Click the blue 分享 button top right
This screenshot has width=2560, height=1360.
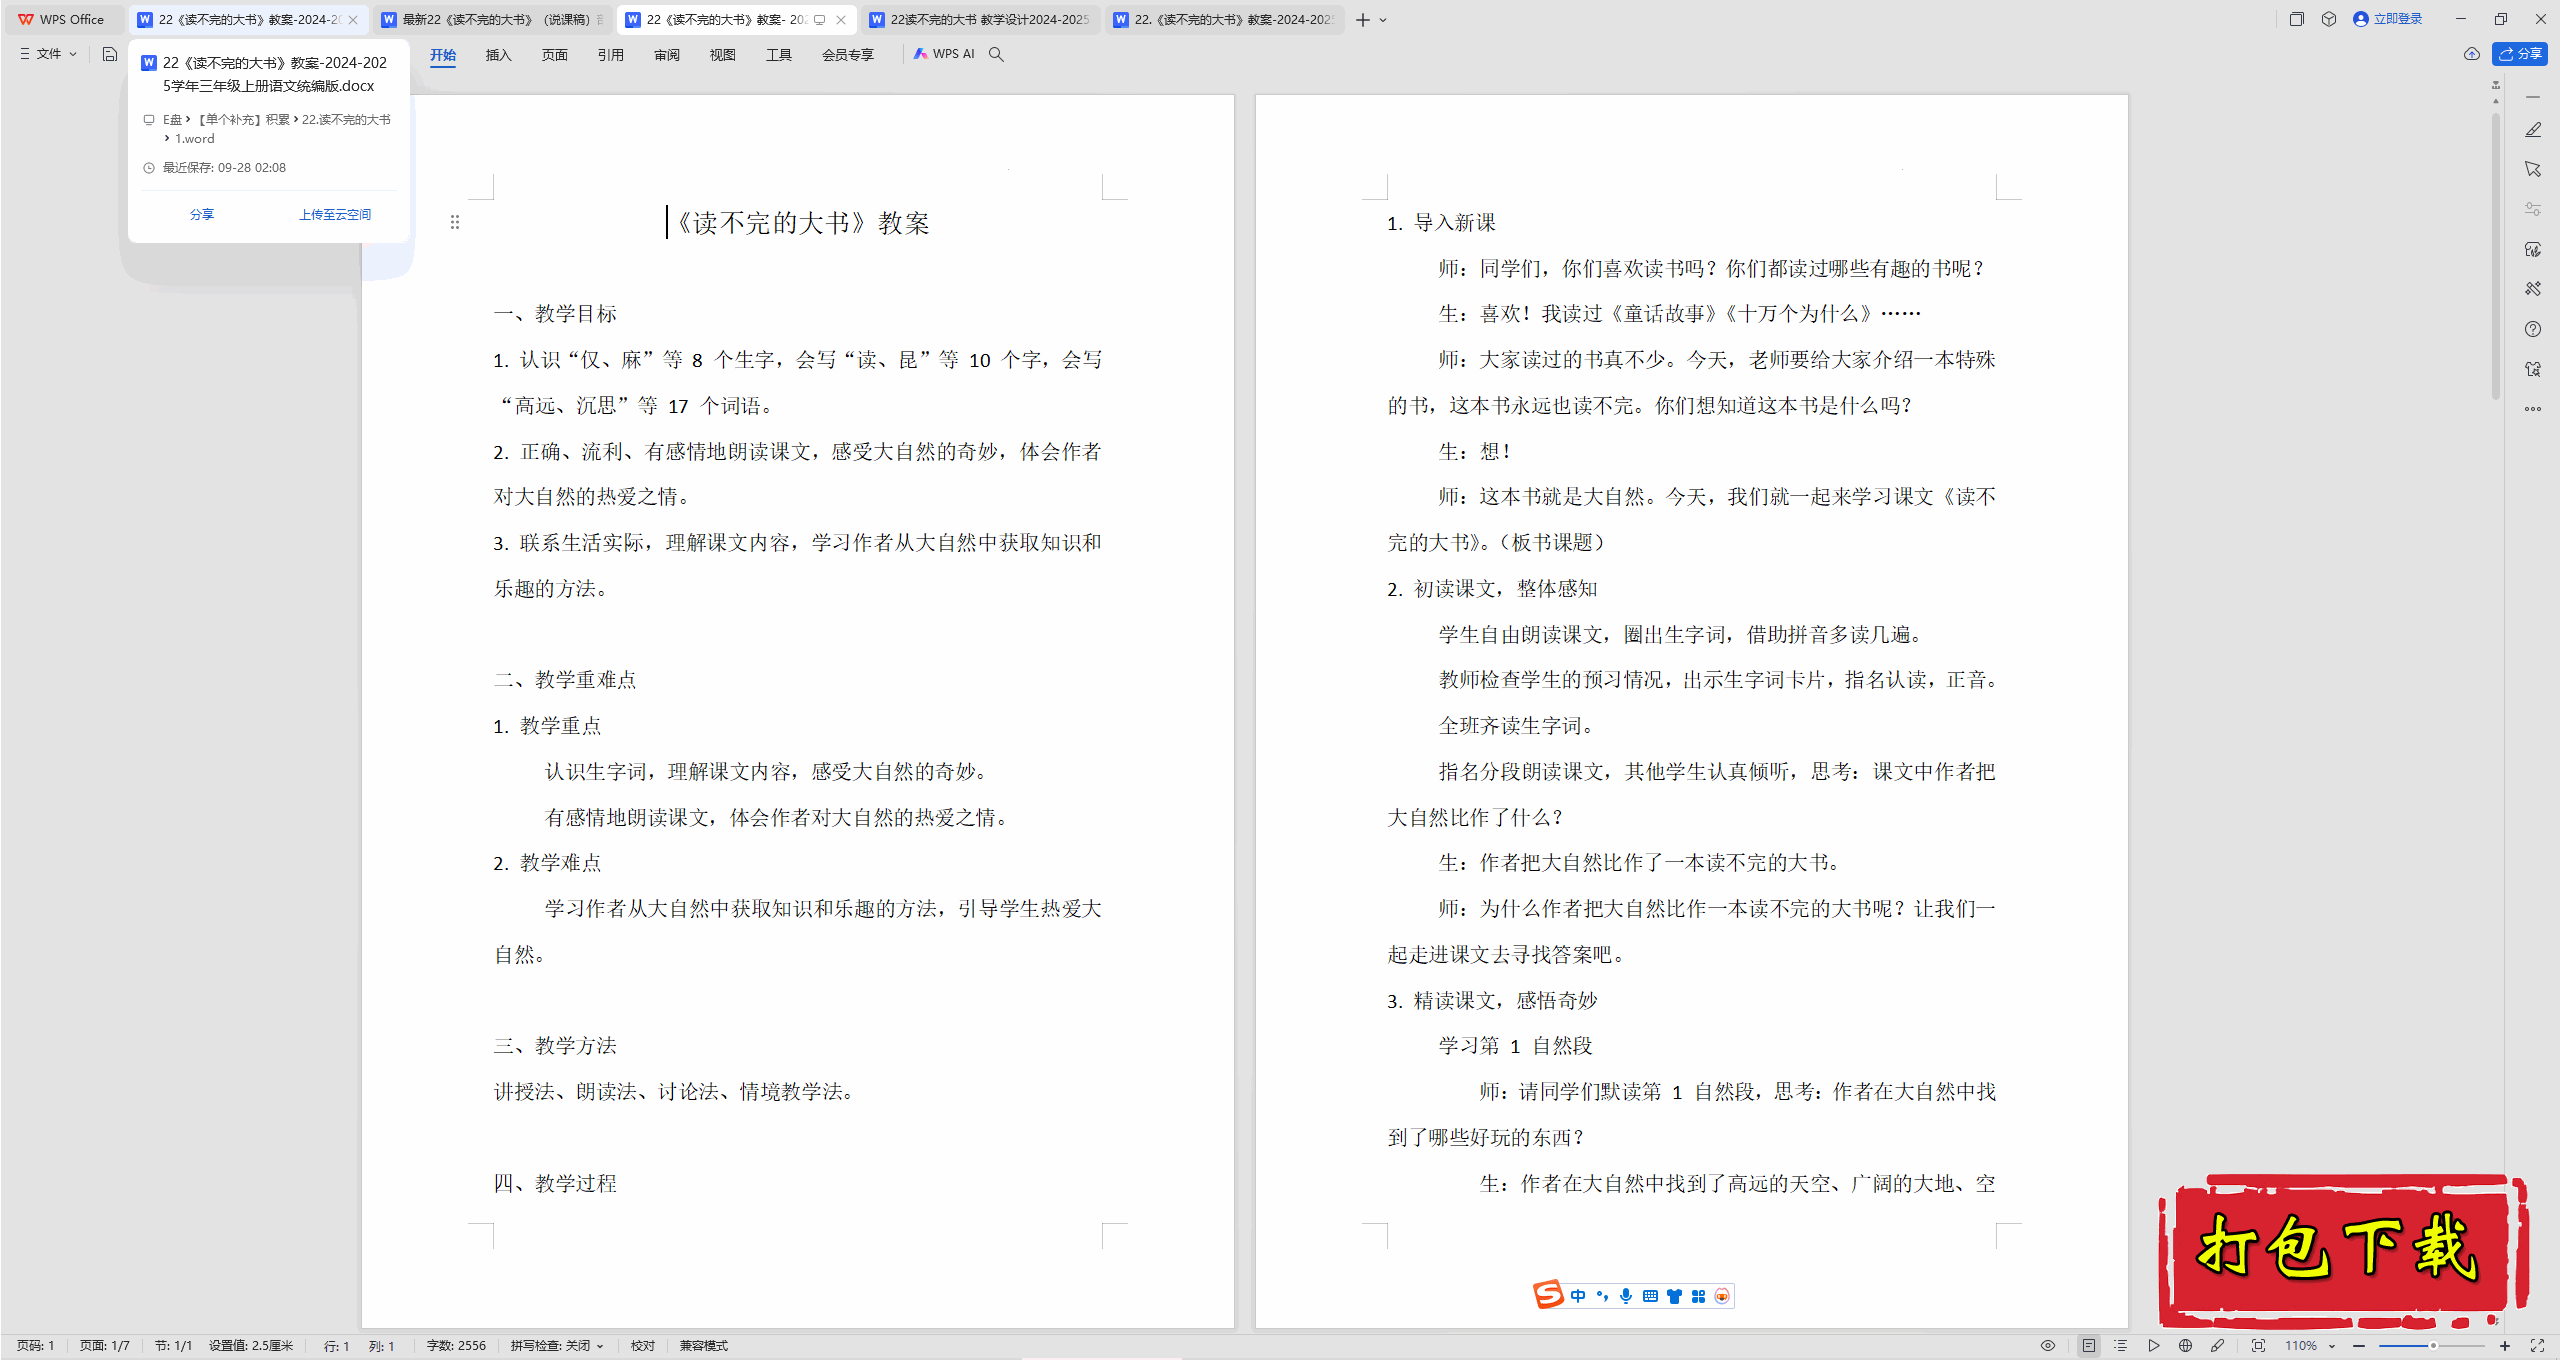[2519, 54]
